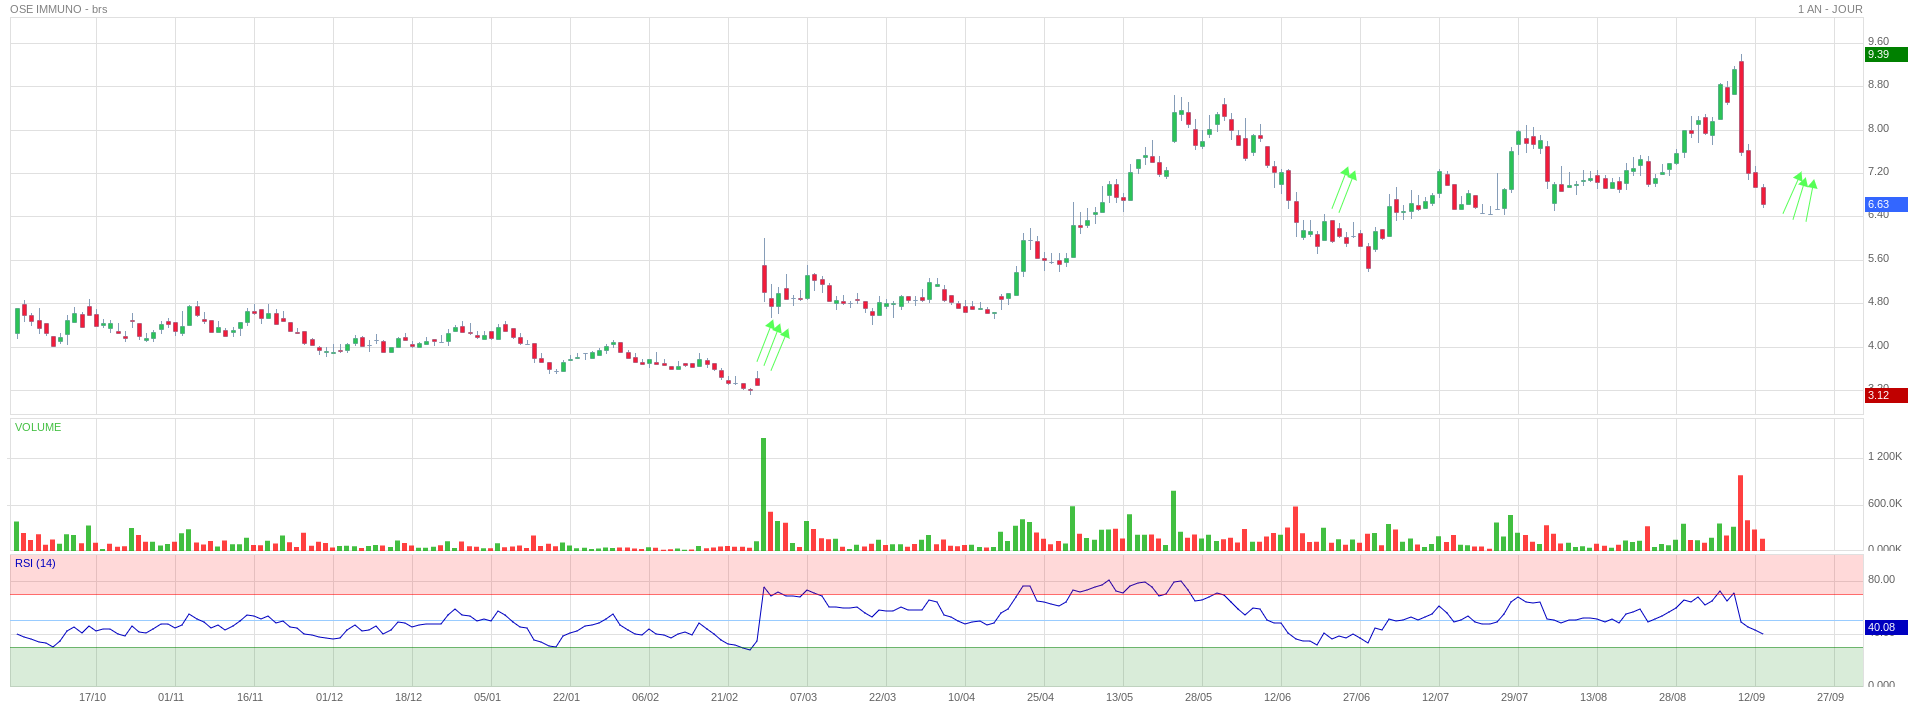The width and height of the screenshot is (1908, 707).
Task: Click the 8.00 price axis value
Action: [x=1878, y=129]
